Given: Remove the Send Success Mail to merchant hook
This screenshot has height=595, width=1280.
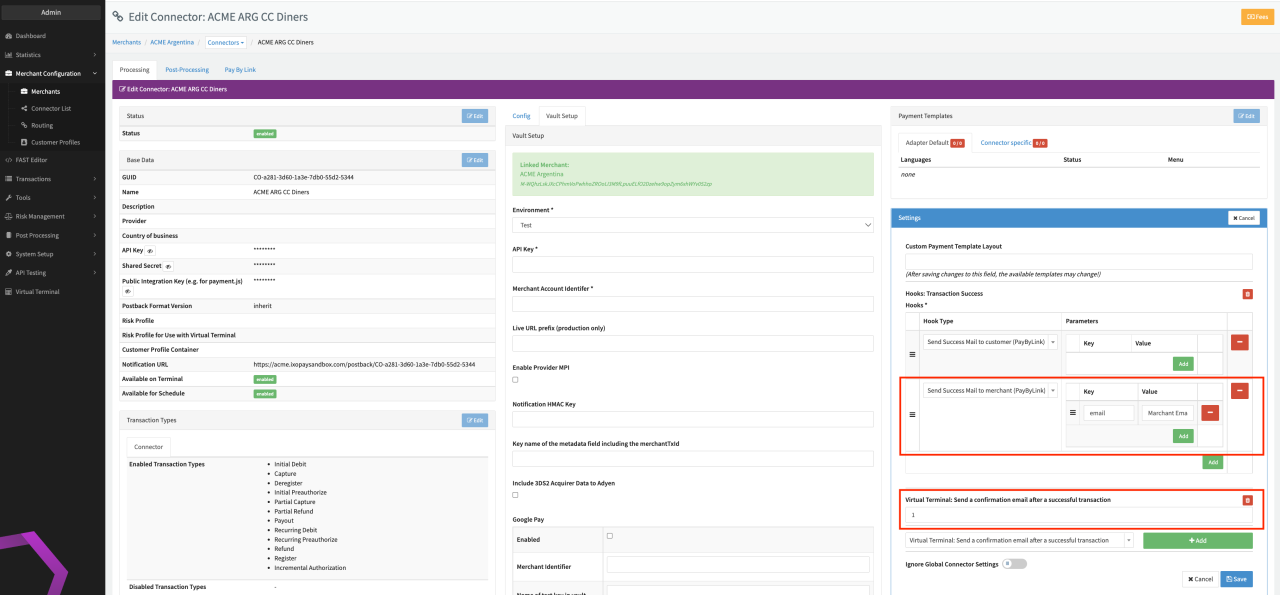Looking at the screenshot, I should point(1240,390).
